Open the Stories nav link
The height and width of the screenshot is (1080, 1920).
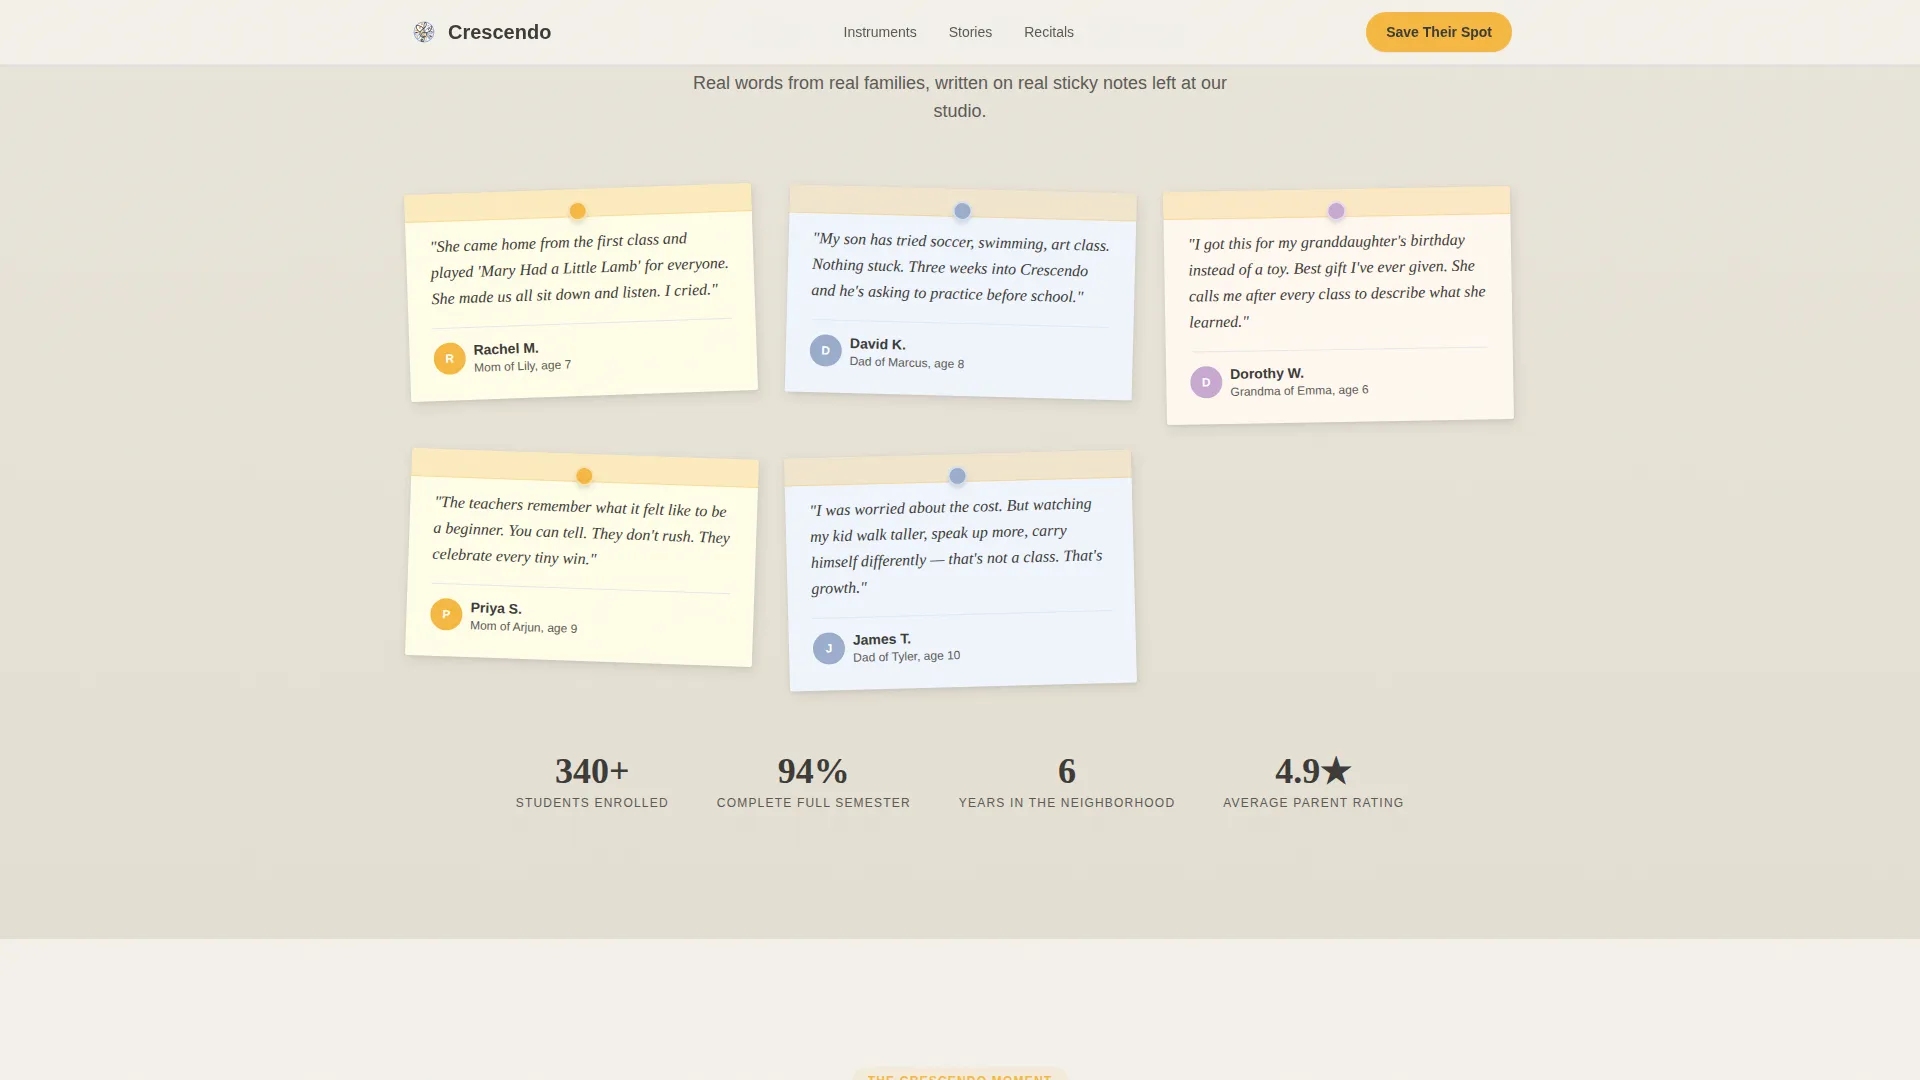970,32
